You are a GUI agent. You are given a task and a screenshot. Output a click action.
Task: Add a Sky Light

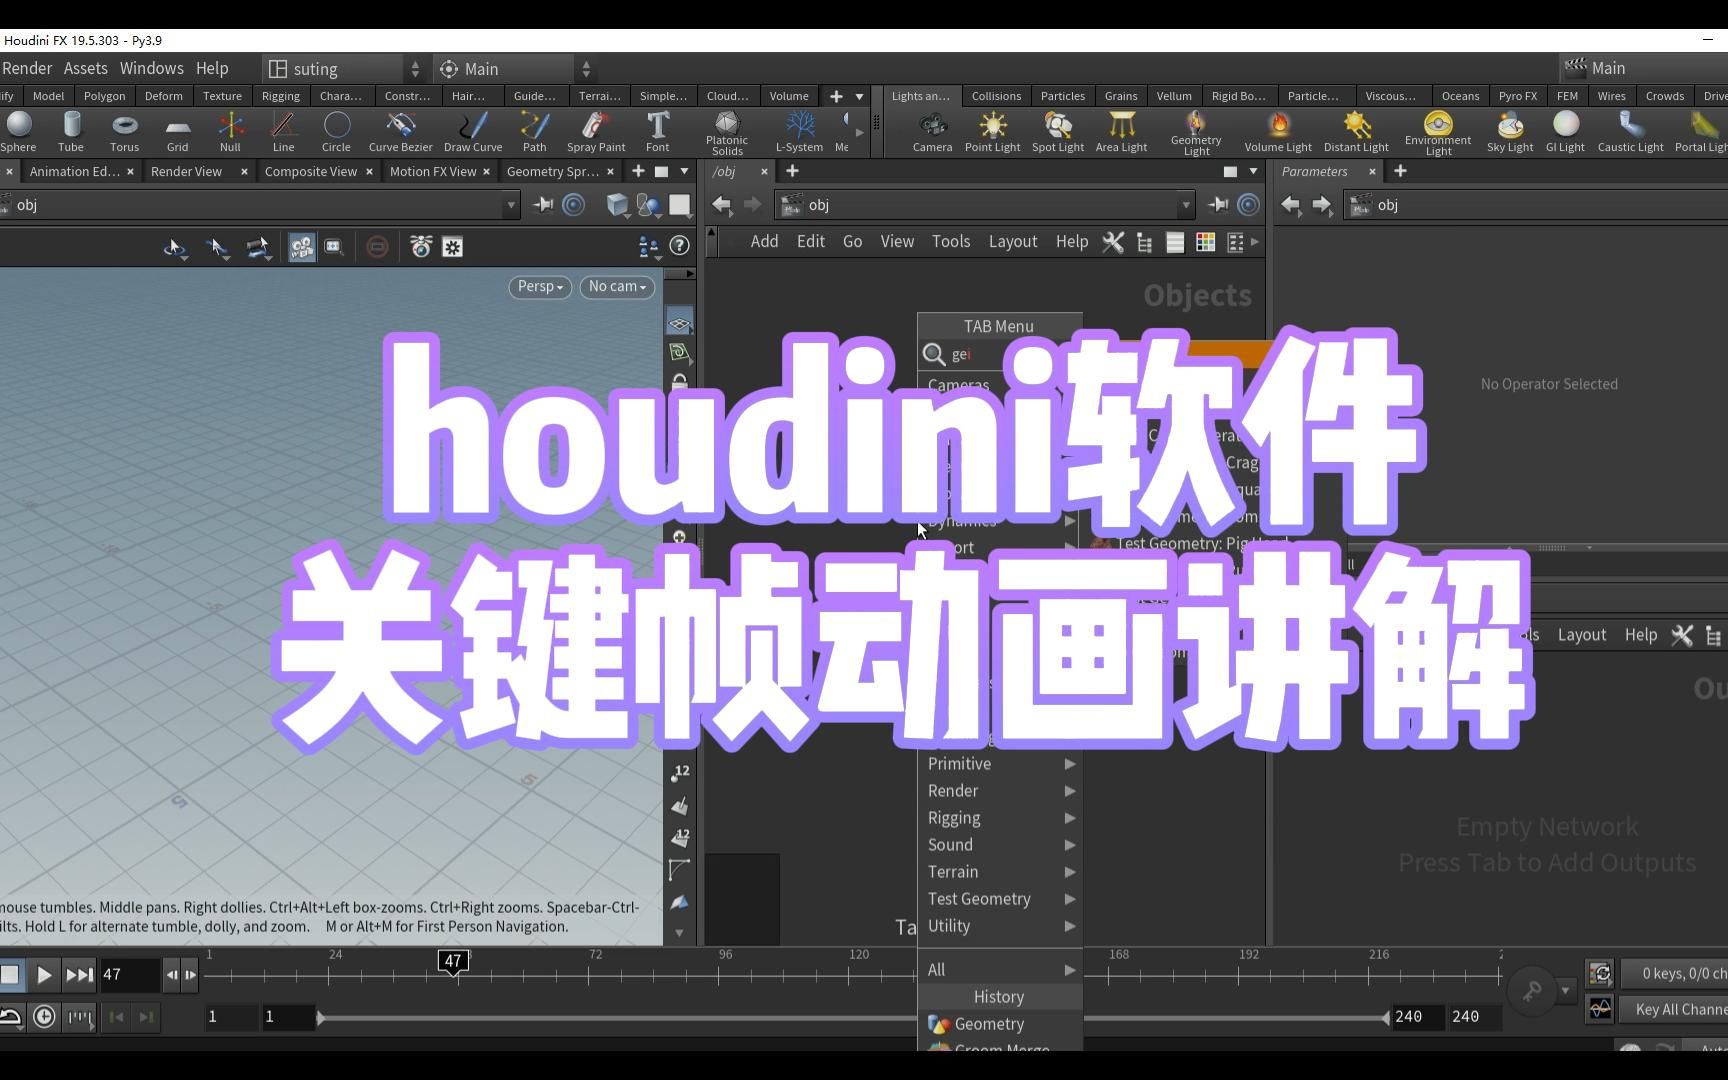point(1510,132)
